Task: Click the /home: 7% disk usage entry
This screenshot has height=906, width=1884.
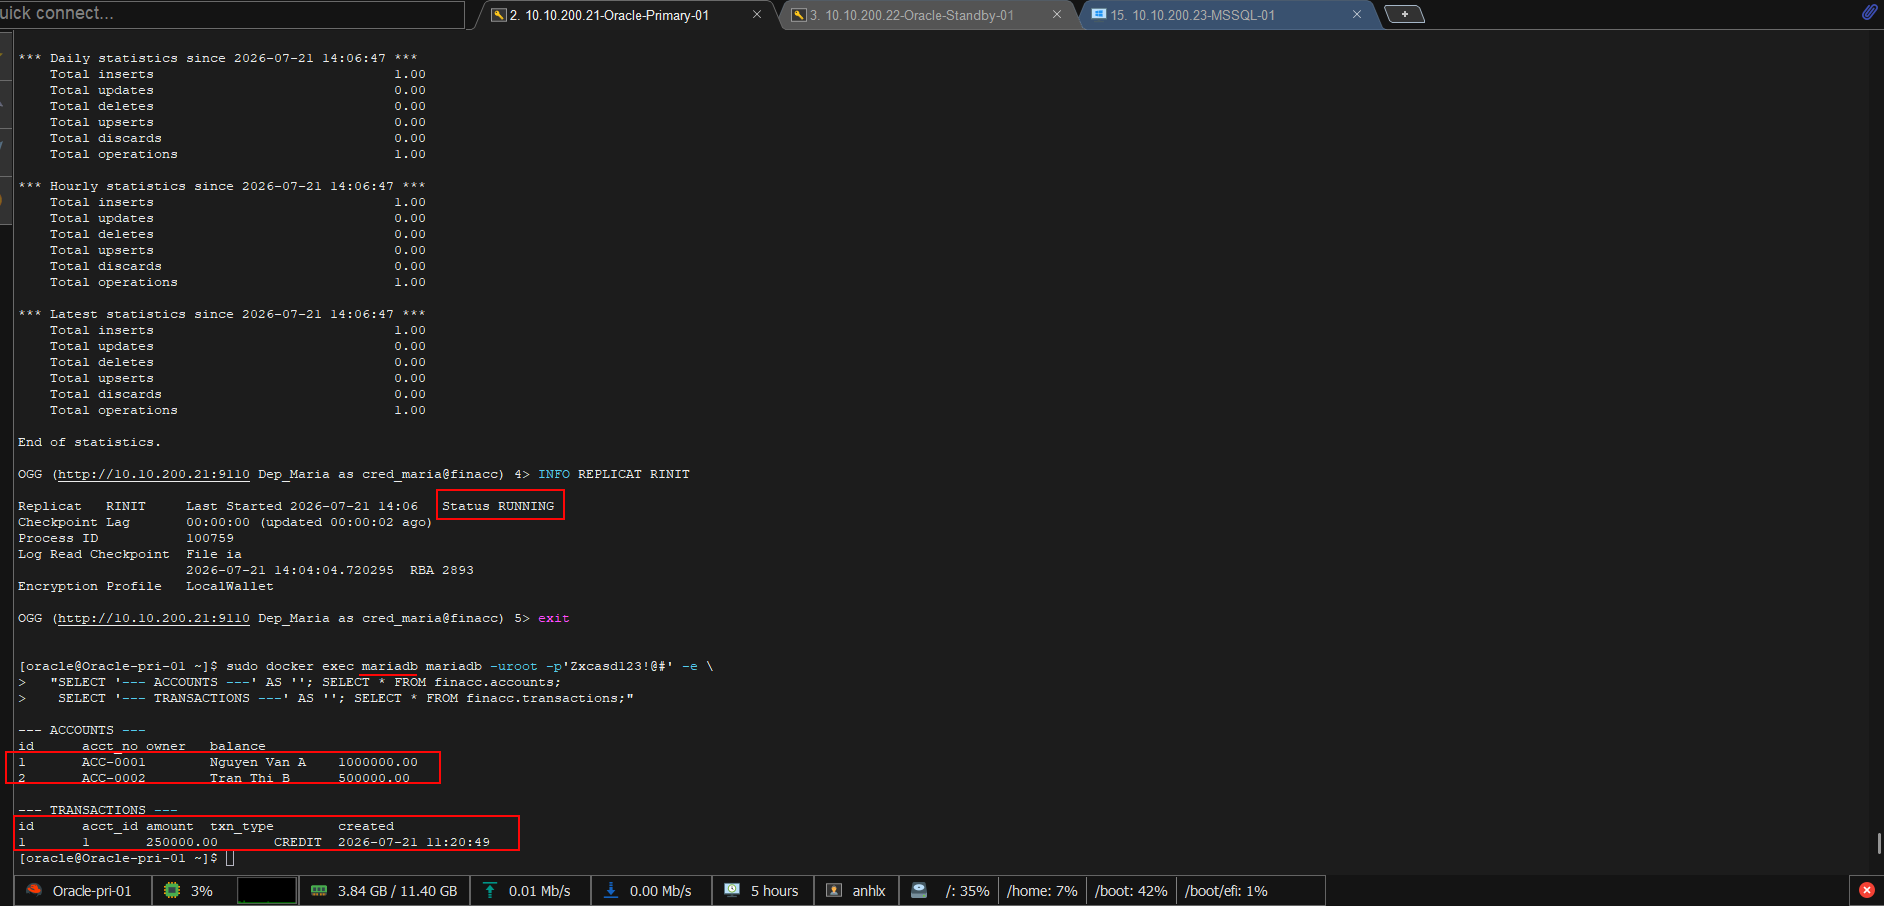Action: click(x=1042, y=891)
